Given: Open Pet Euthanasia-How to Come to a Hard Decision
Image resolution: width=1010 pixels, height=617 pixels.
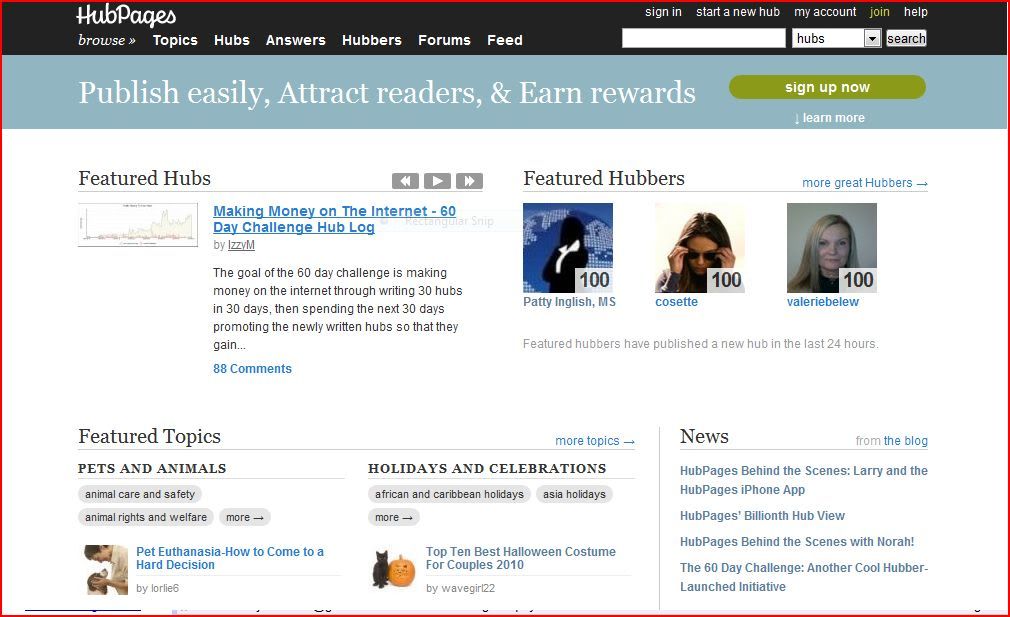Looking at the screenshot, I should [230, 558].
